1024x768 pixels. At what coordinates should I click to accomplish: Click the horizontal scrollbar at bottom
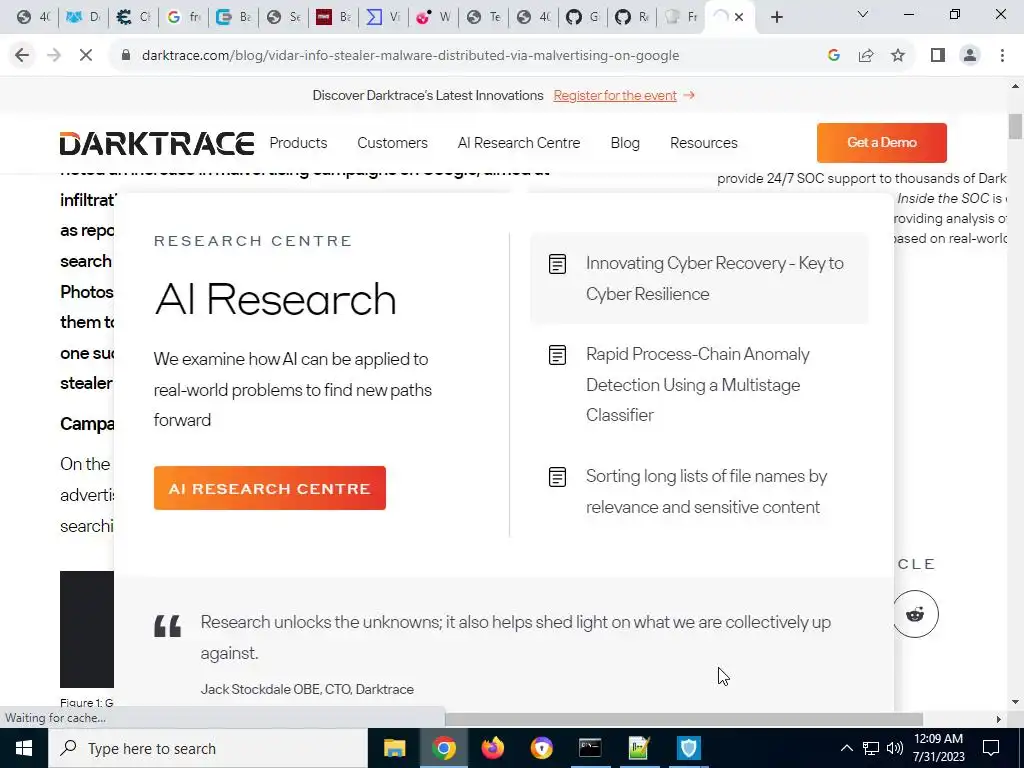tap(684, 719)
